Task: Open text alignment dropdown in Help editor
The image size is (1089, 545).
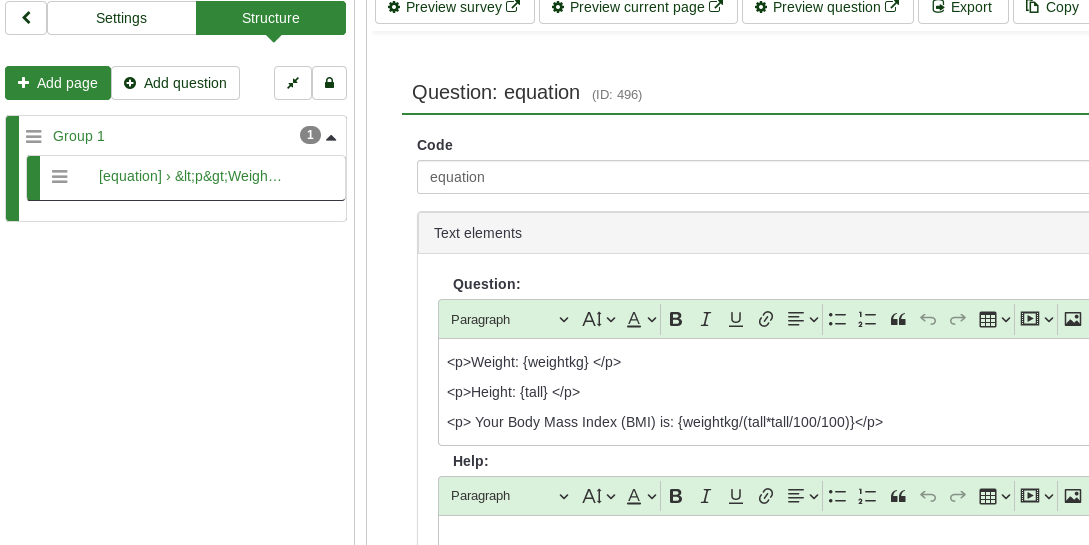Action: (x=802, y=496)
